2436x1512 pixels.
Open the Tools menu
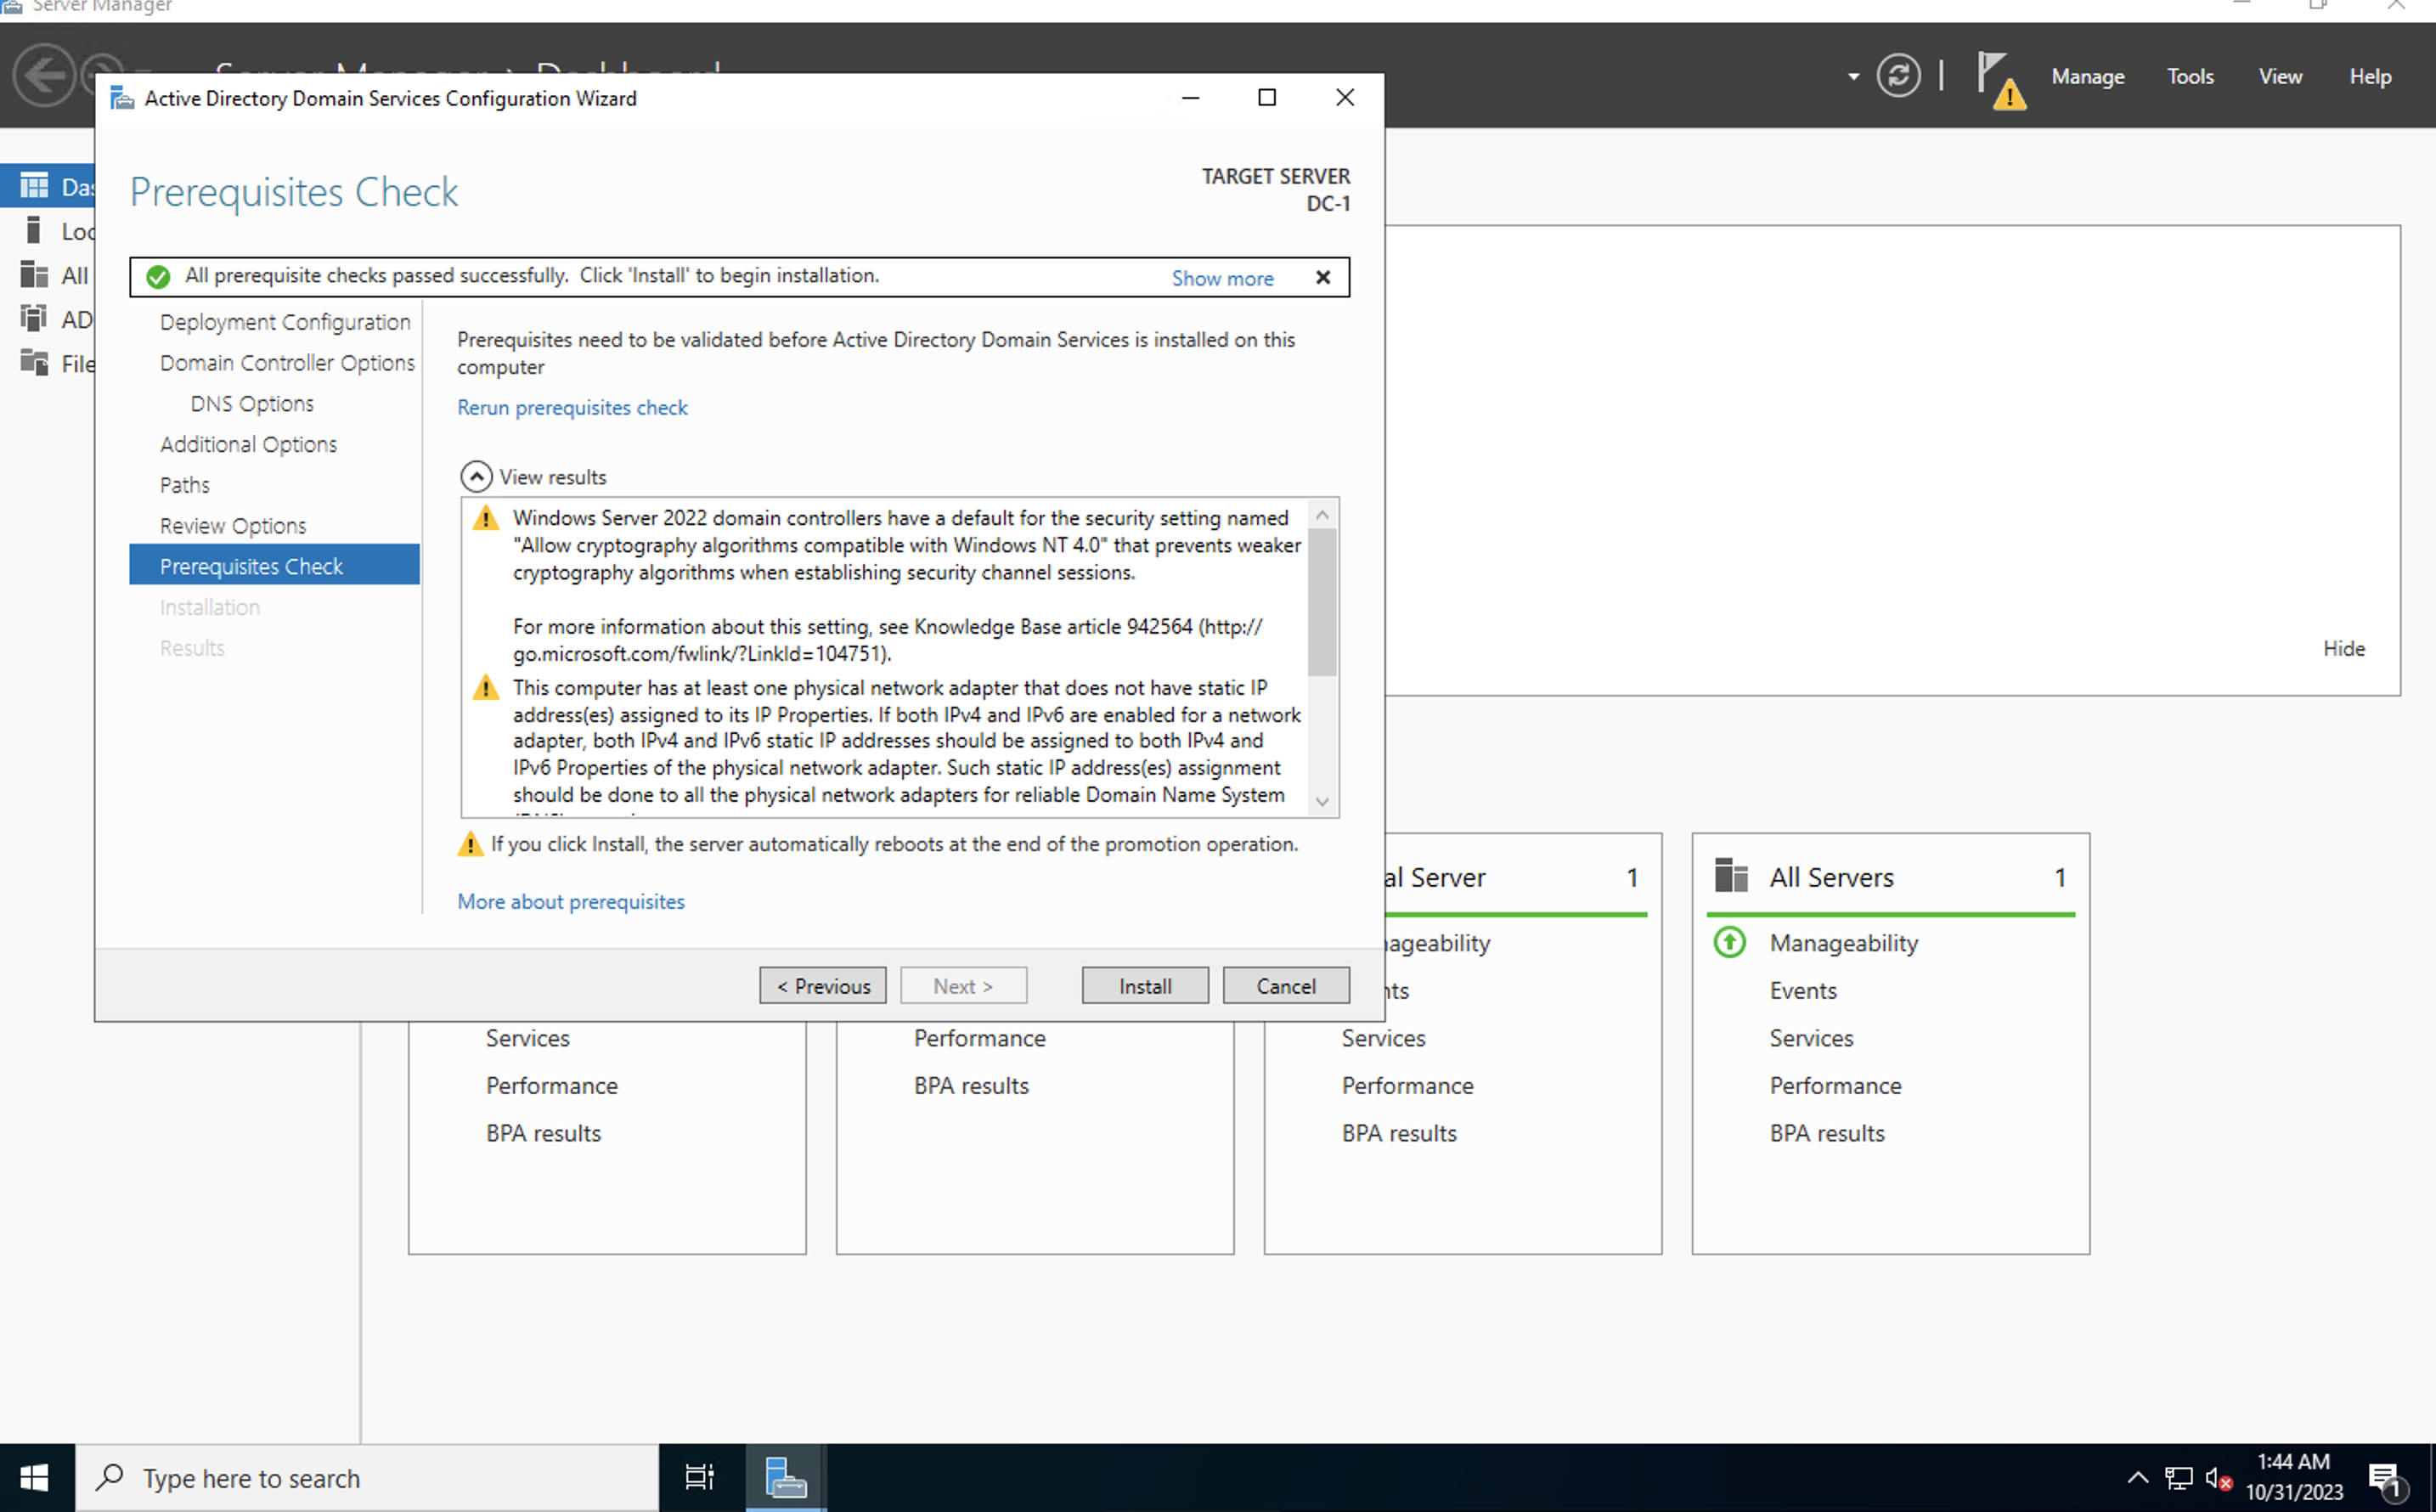pyautogui.click(x=2189, y=76)
